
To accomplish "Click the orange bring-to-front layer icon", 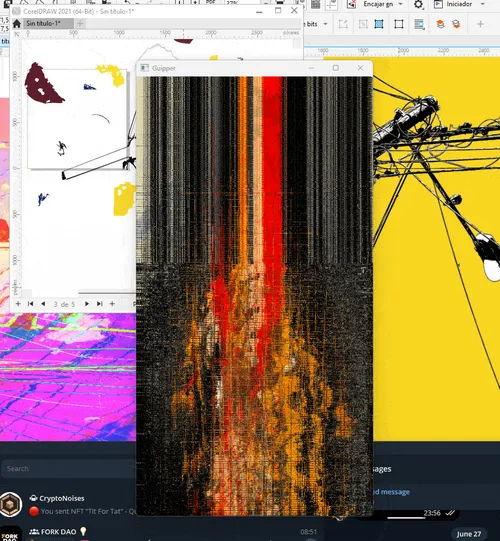I will click(x=440, y=24).
